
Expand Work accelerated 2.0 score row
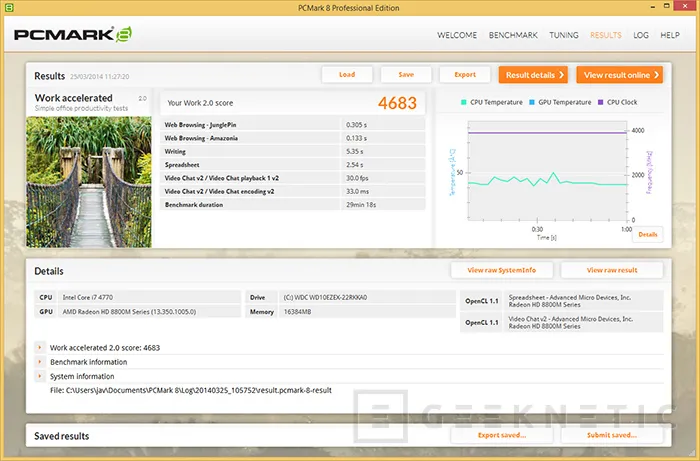pos(40,347)
